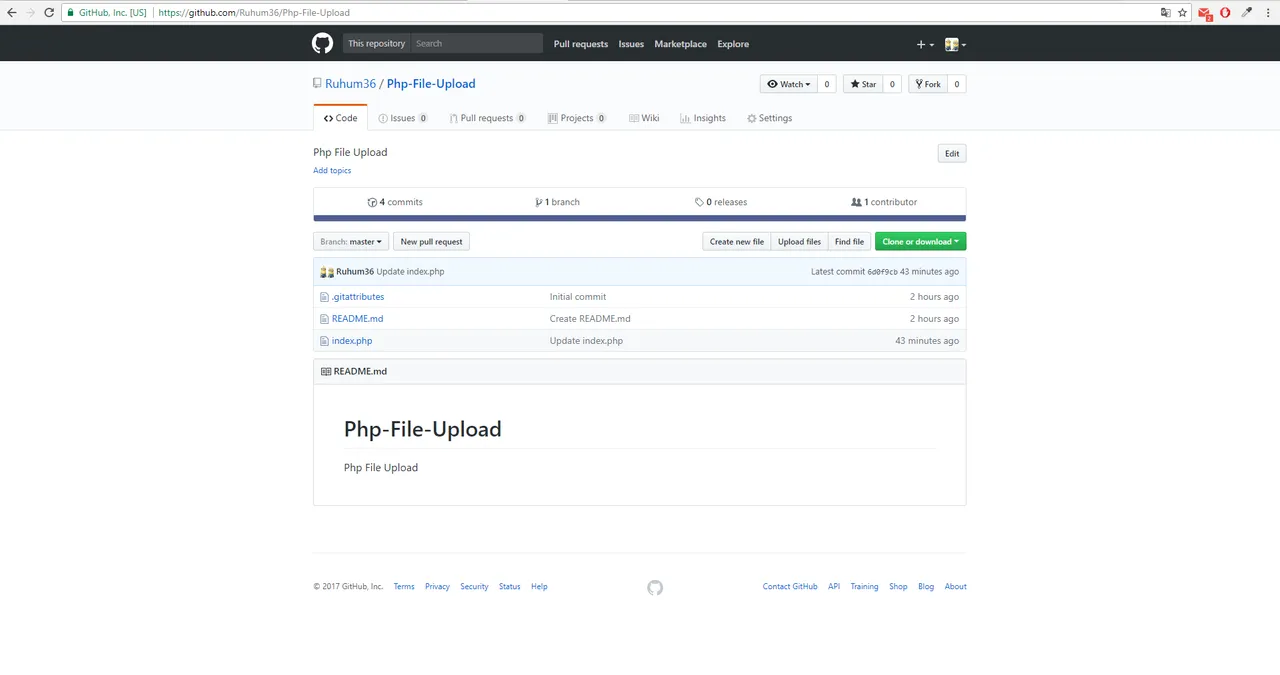This screenshot has height=675, width=1280.
Task: Click the watchers count next to Watch
Action: (827, 84)
